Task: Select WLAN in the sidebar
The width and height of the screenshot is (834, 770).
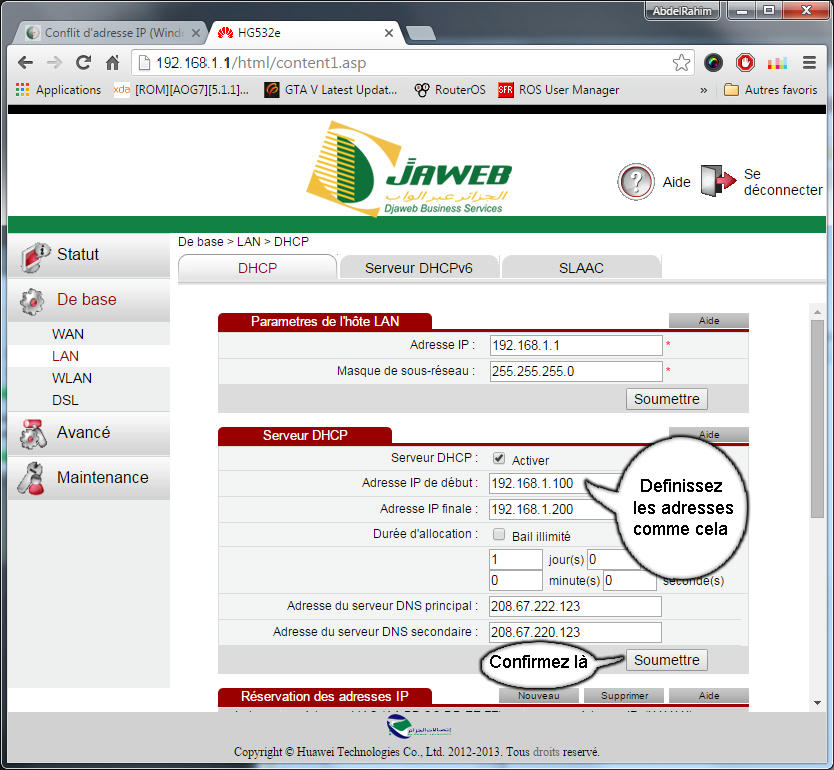Action: coord(72,378)
